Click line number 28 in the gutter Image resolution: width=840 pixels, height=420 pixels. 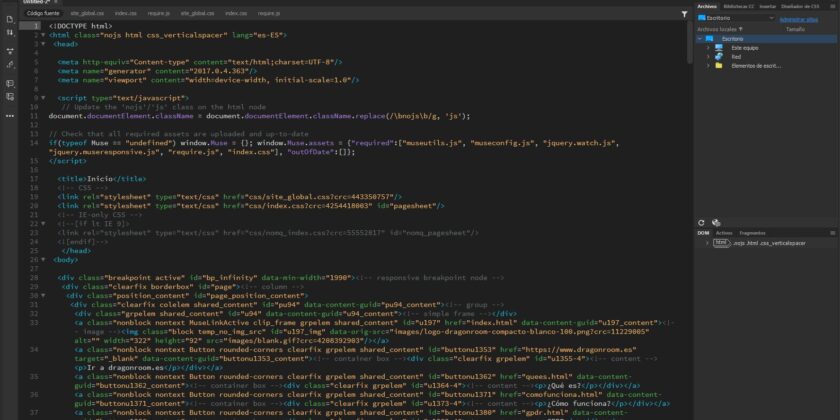pyautogui.click(x=34, y=278)
